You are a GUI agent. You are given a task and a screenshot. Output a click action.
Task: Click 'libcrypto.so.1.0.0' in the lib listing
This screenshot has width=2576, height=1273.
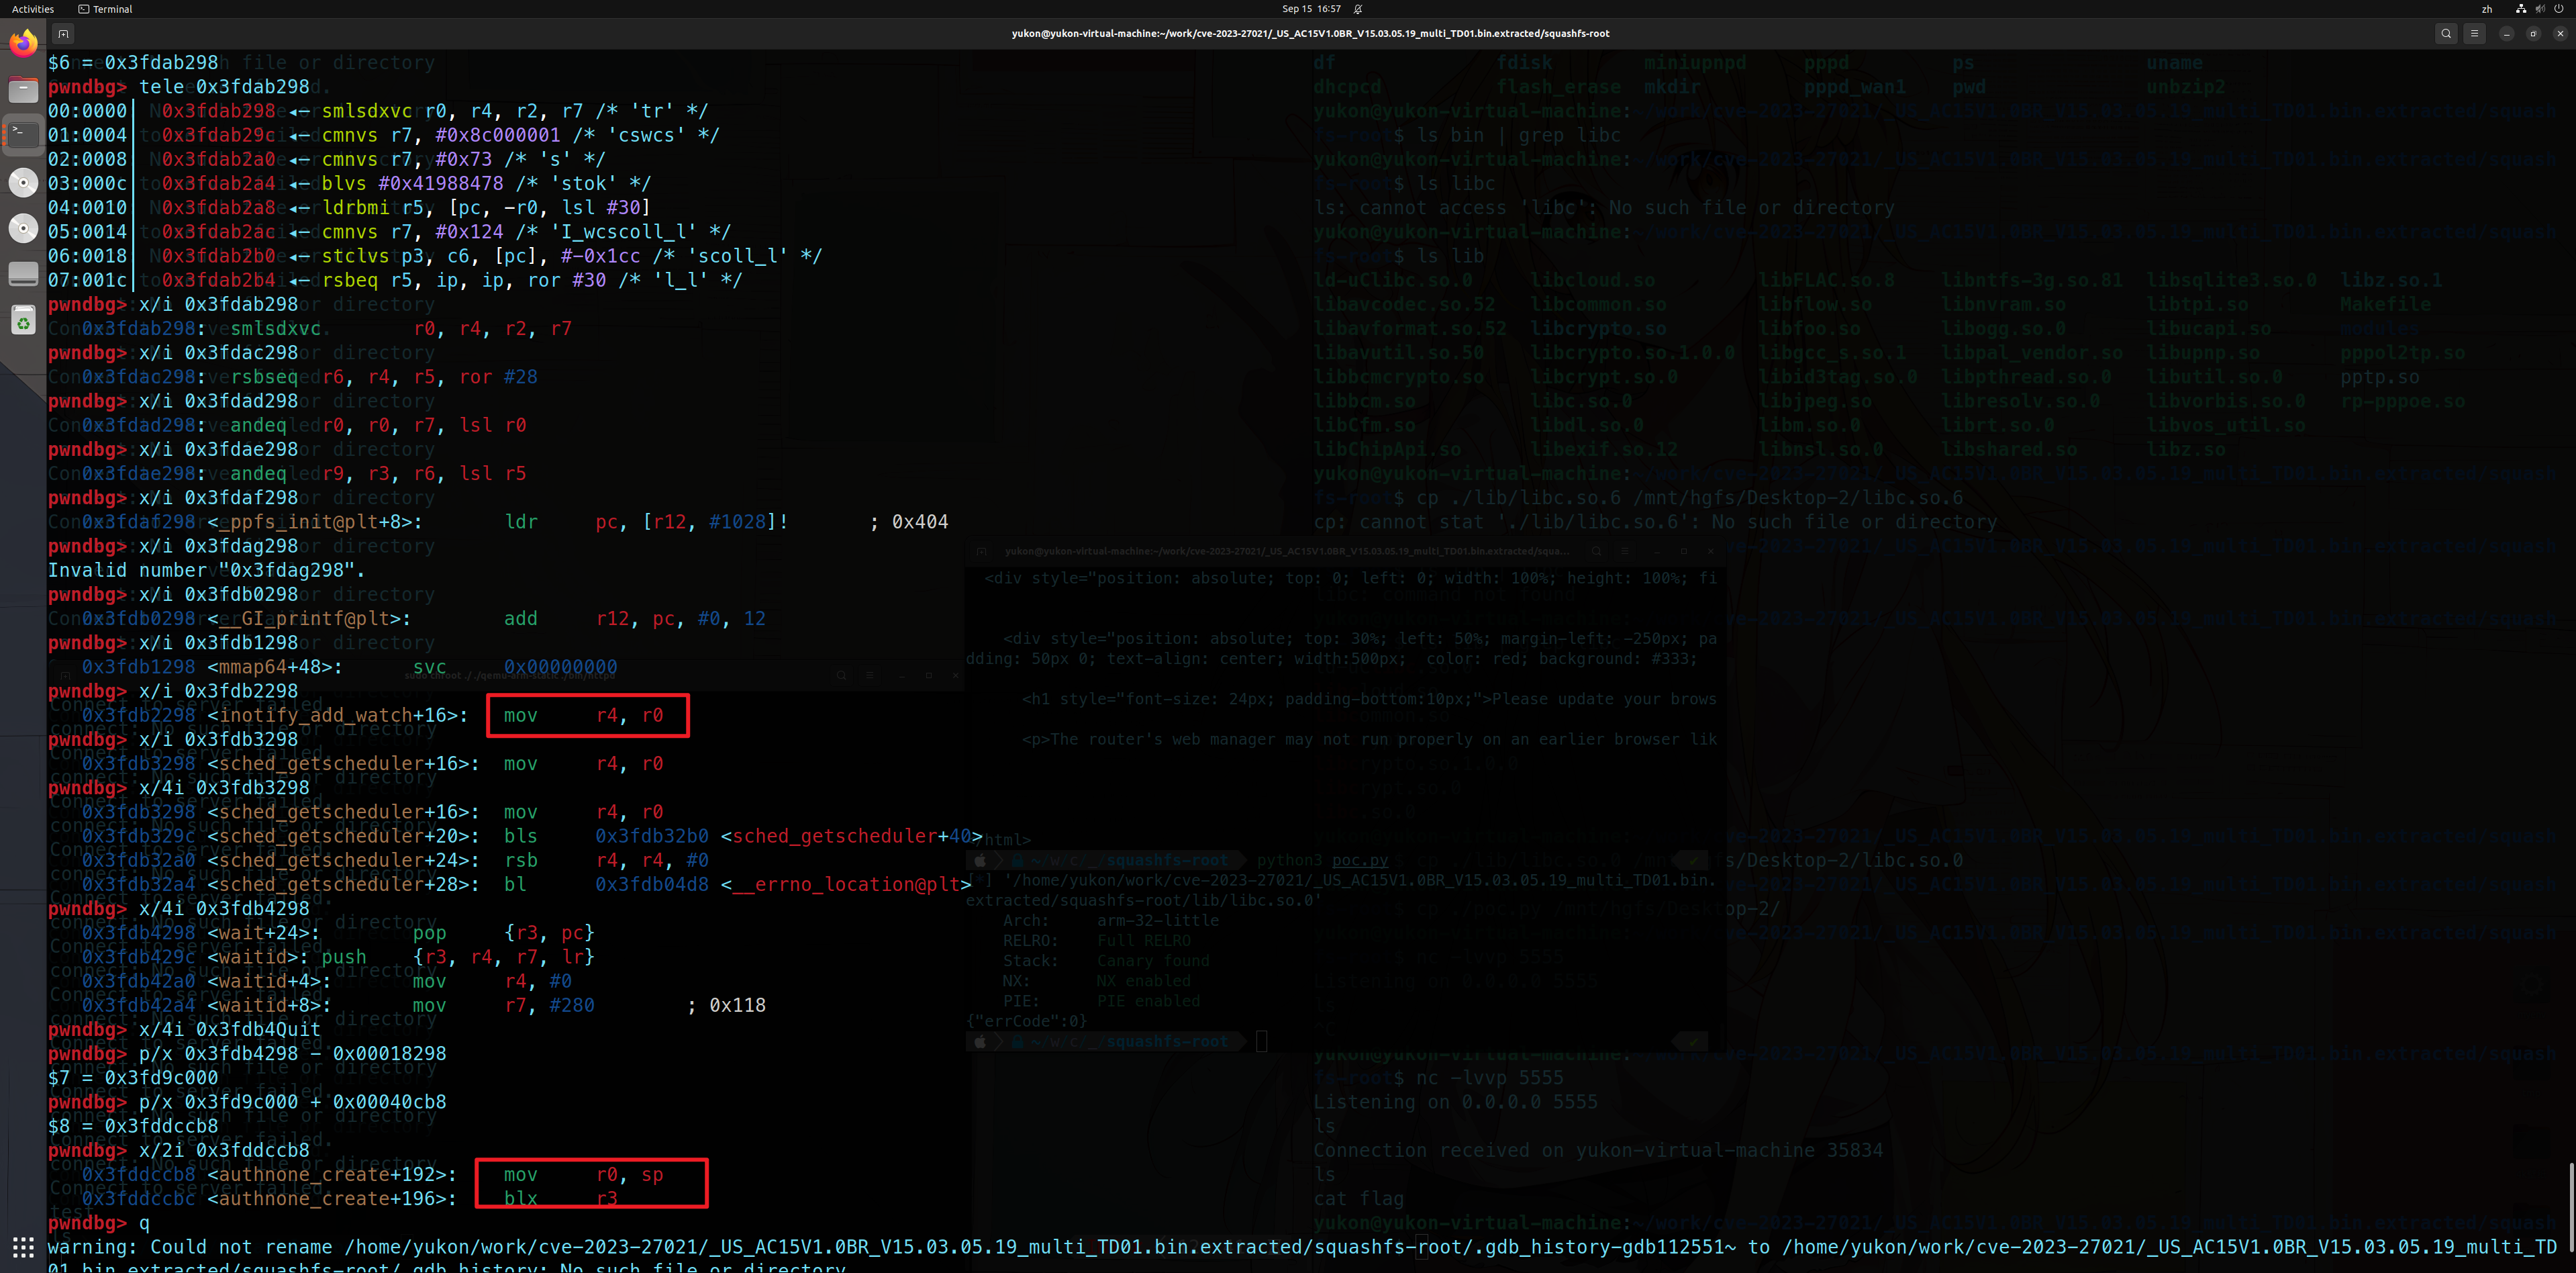click(x=1632, y=353)
